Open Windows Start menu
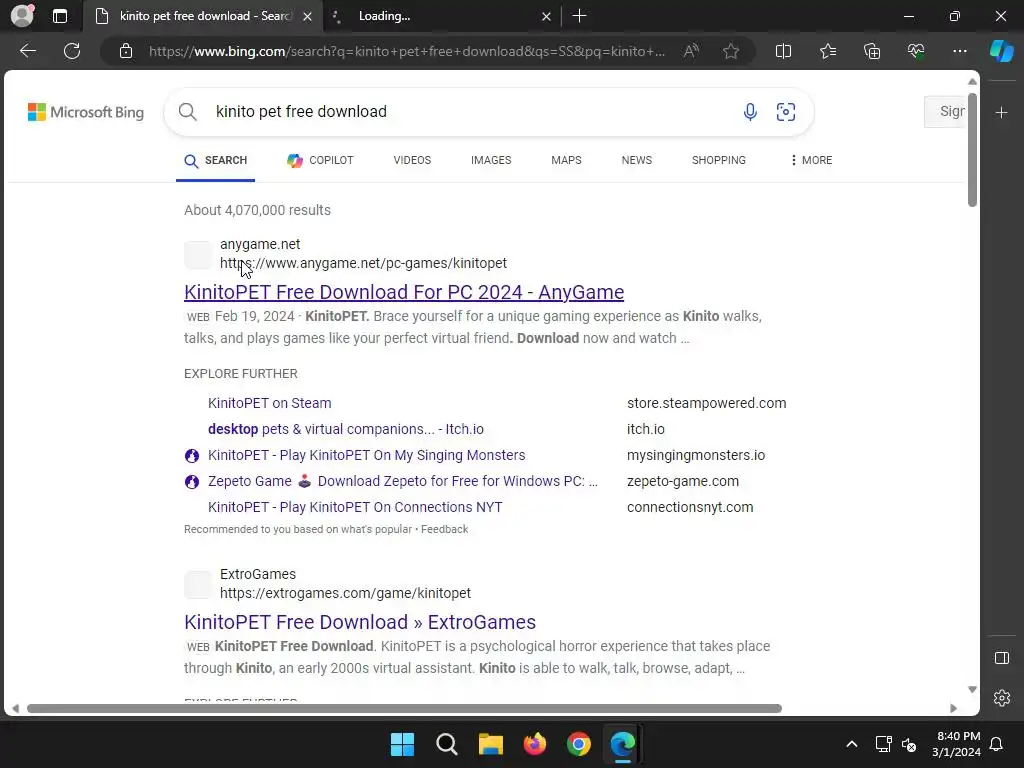The image size is (1024, 768). (x=402, y=744)
